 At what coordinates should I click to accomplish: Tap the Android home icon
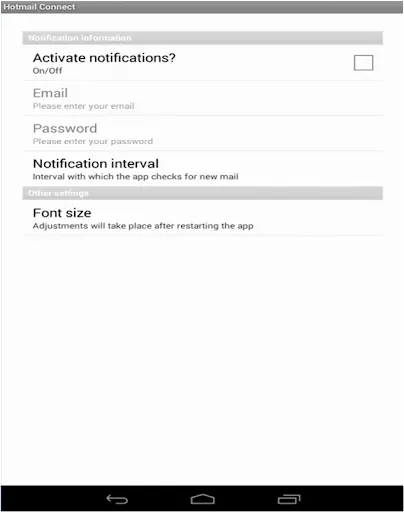[203, 499]
